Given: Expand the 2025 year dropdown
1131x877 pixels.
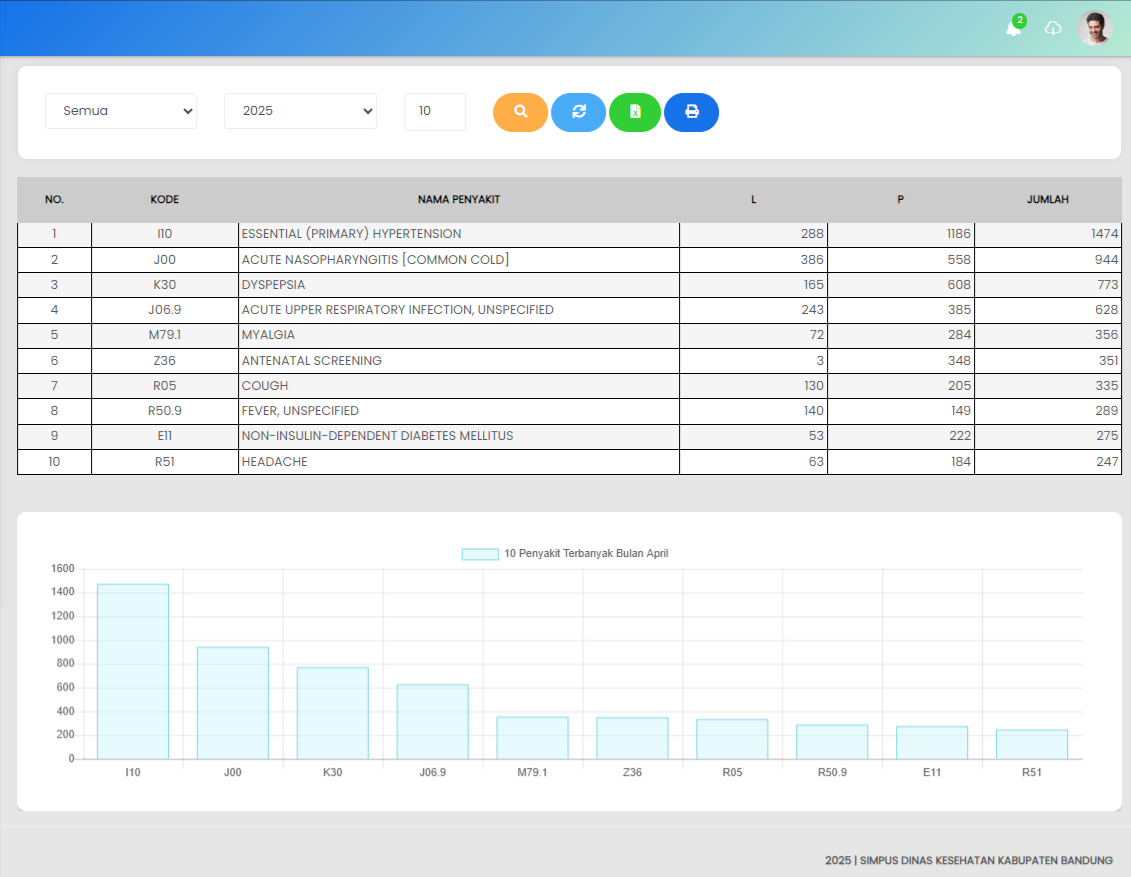Looking at the screenshot, I should (x=300, y=111).
